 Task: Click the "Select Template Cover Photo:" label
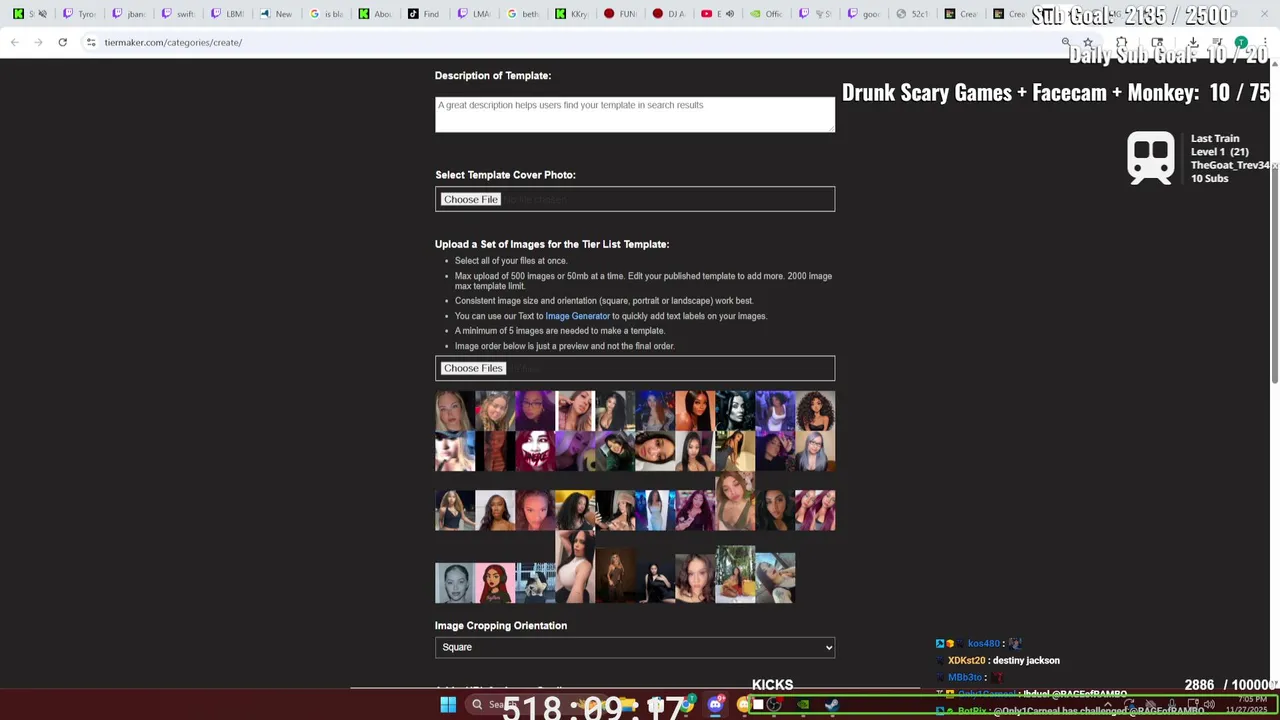[x=505, y=175]
